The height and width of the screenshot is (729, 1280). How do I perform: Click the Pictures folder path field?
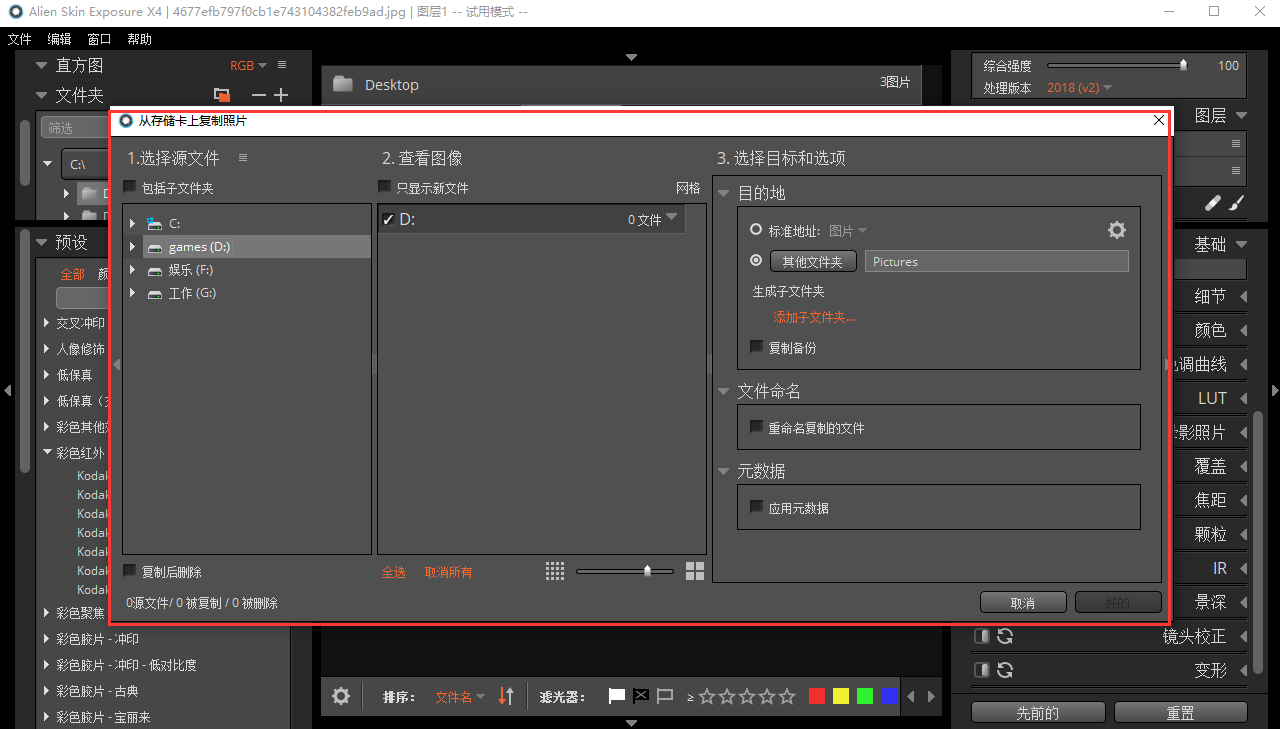[996, 260]
